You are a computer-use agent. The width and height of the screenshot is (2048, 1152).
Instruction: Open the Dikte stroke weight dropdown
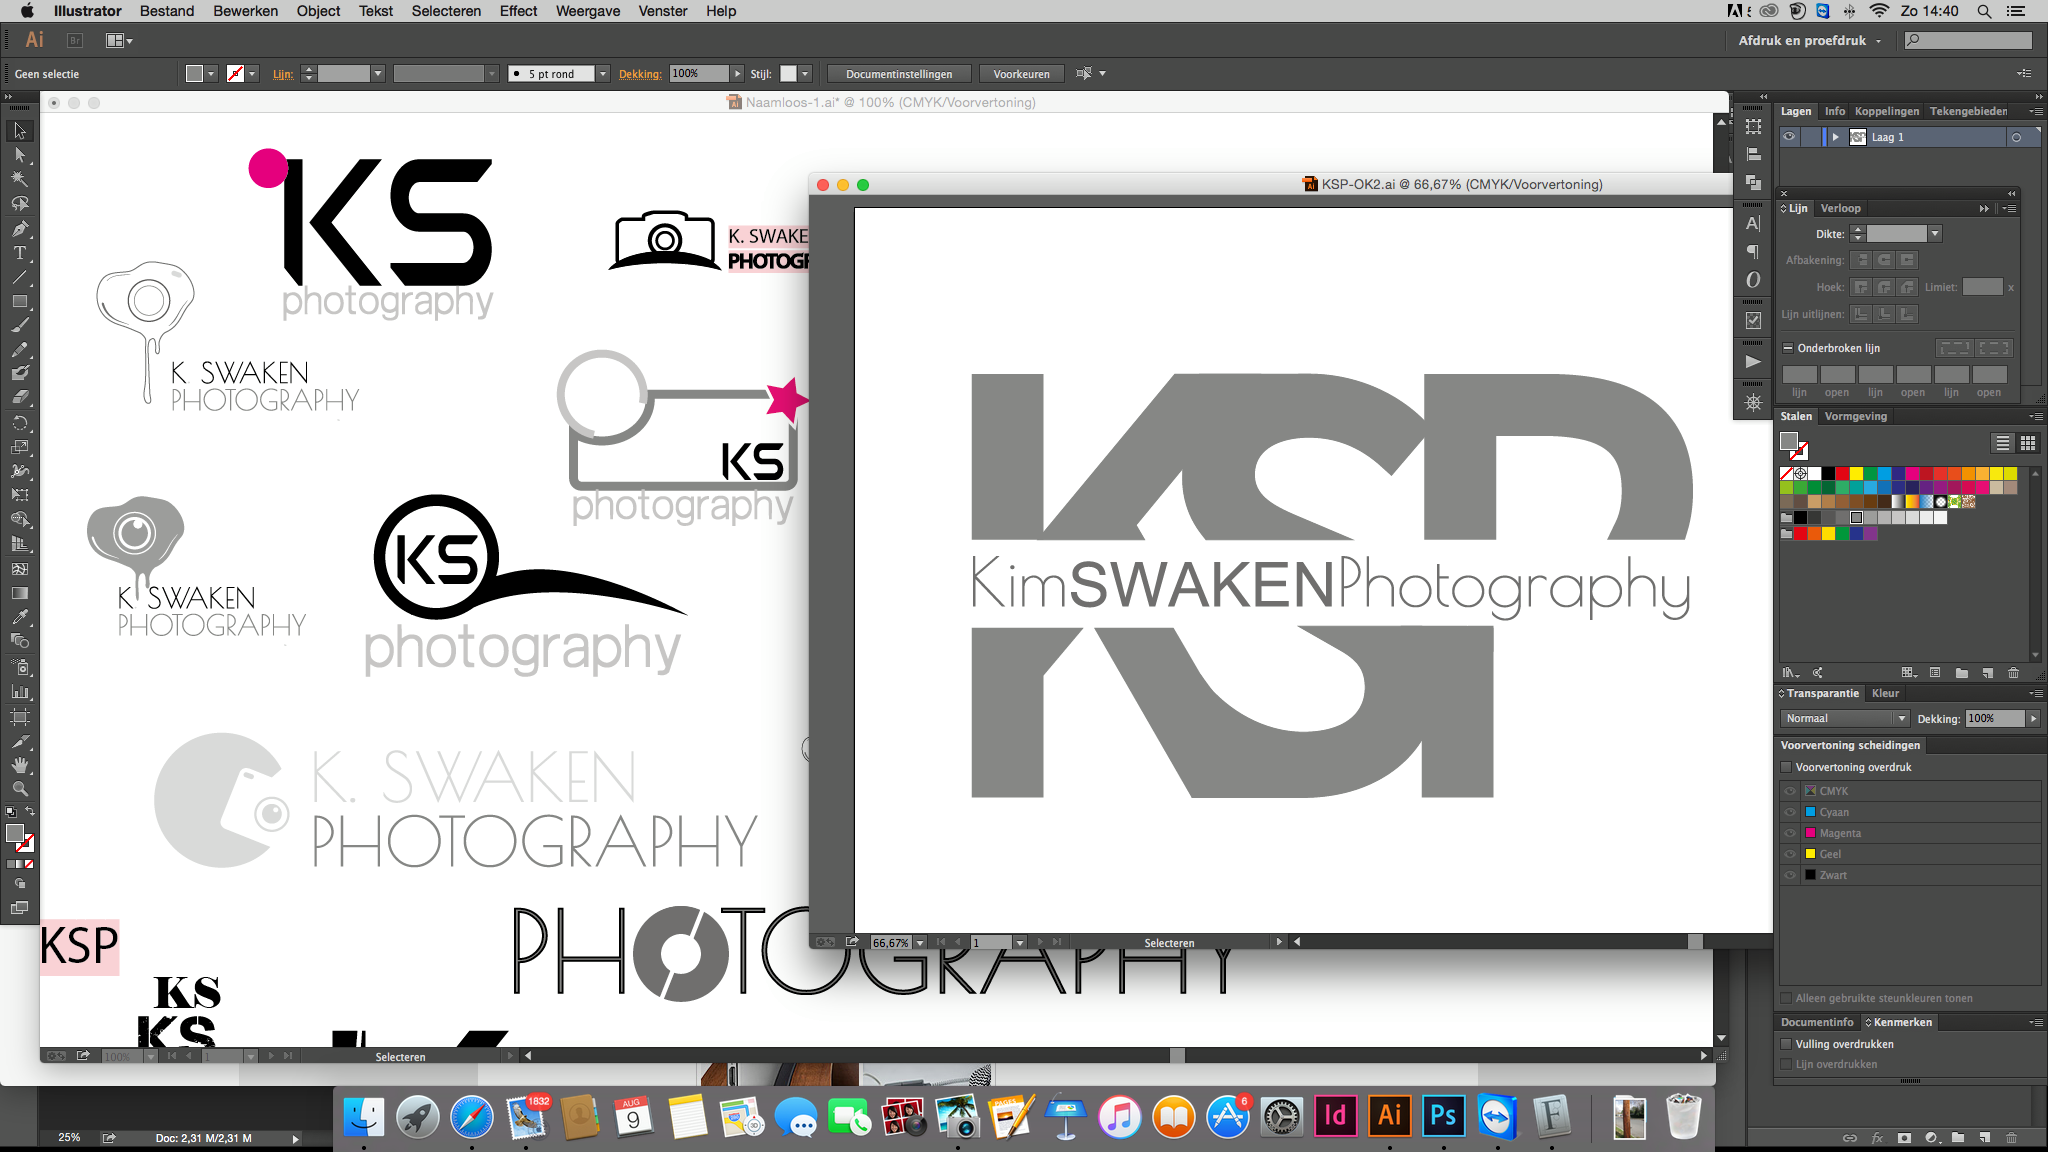click(x=1935, y=234)
